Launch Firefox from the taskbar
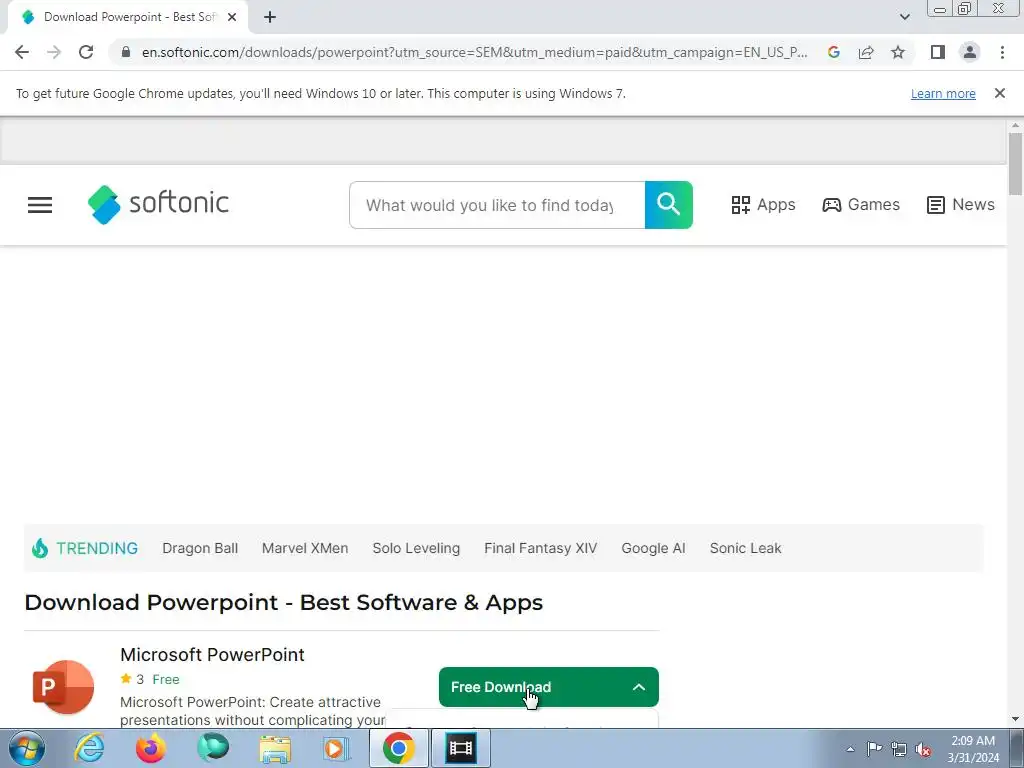Screen dimensions: 1024x768 click(150, 748)
